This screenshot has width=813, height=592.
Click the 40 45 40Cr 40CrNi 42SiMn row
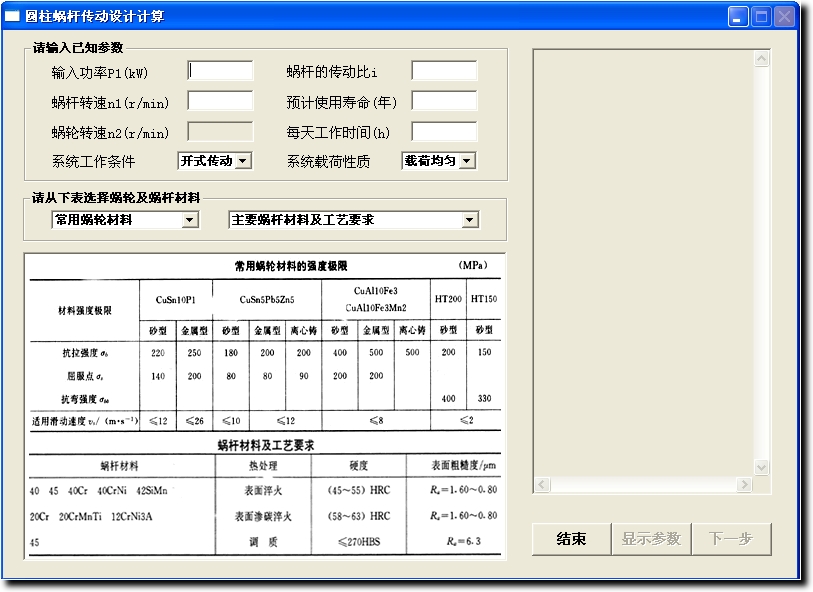tap(99, 490)
